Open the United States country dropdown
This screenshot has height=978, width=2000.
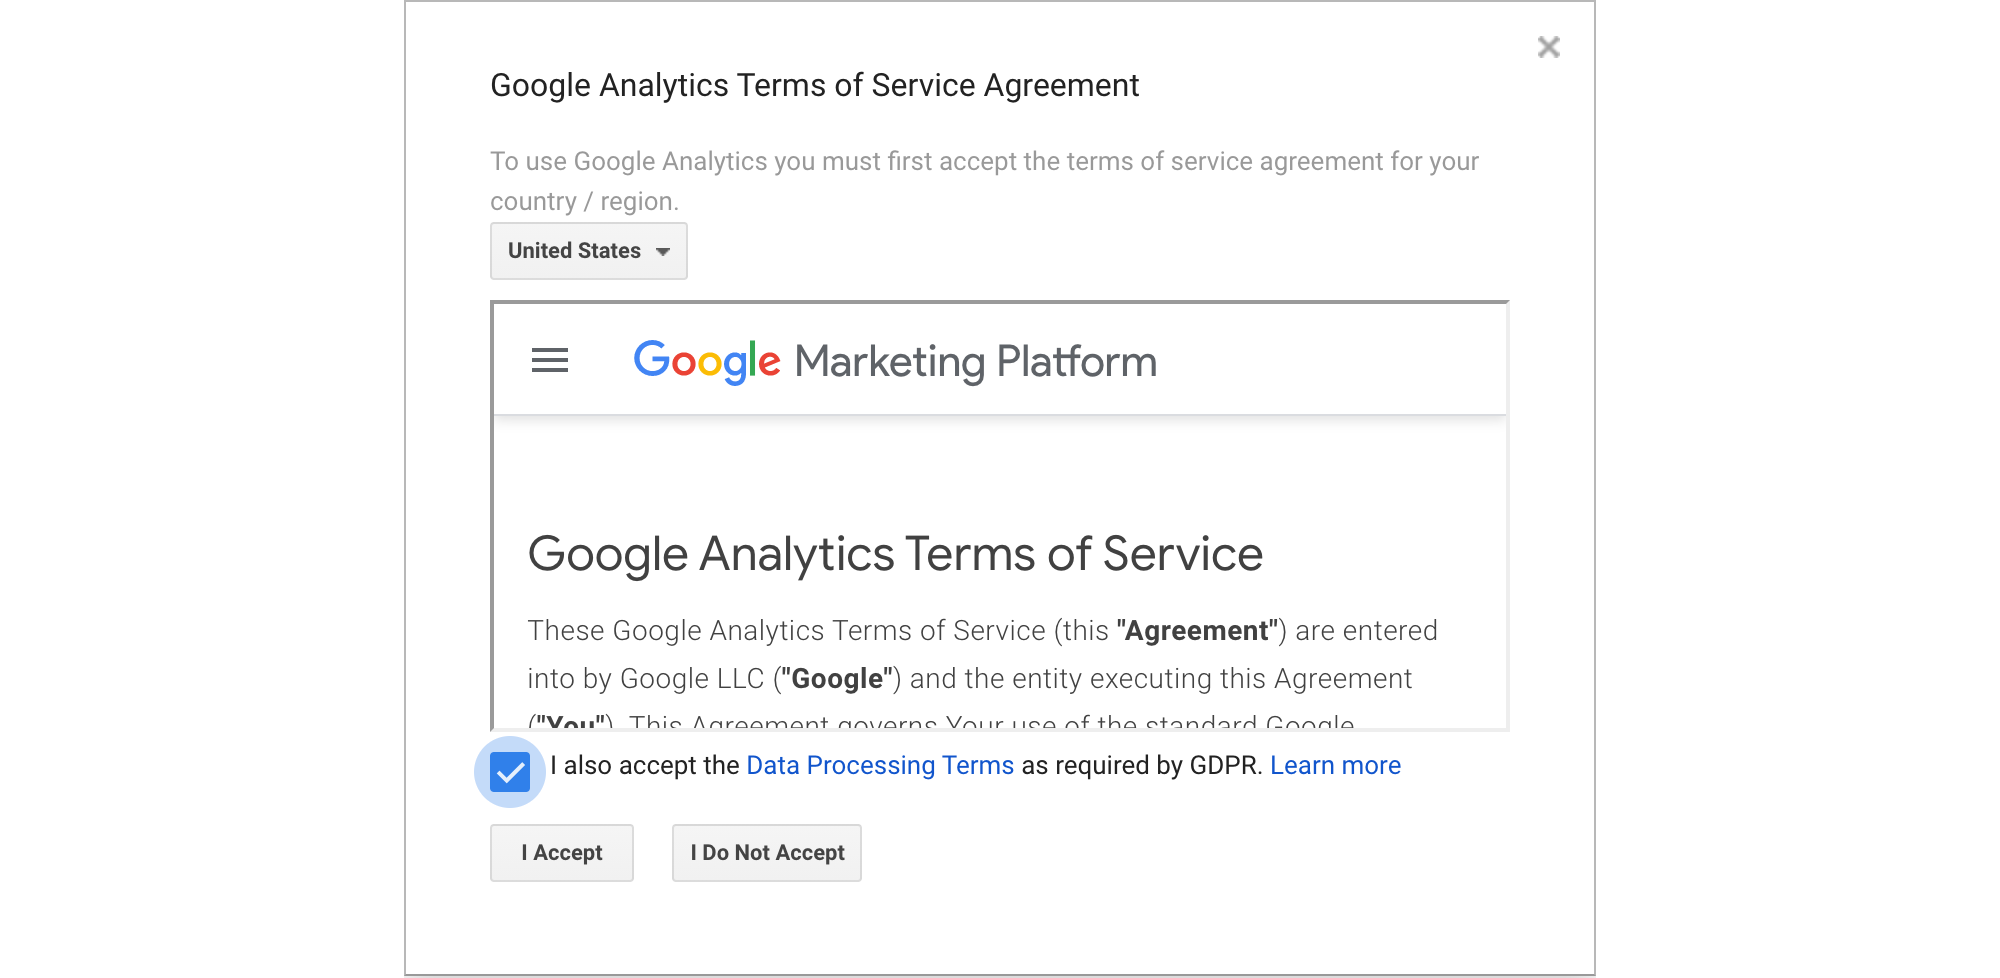click(x=588, y=251)
